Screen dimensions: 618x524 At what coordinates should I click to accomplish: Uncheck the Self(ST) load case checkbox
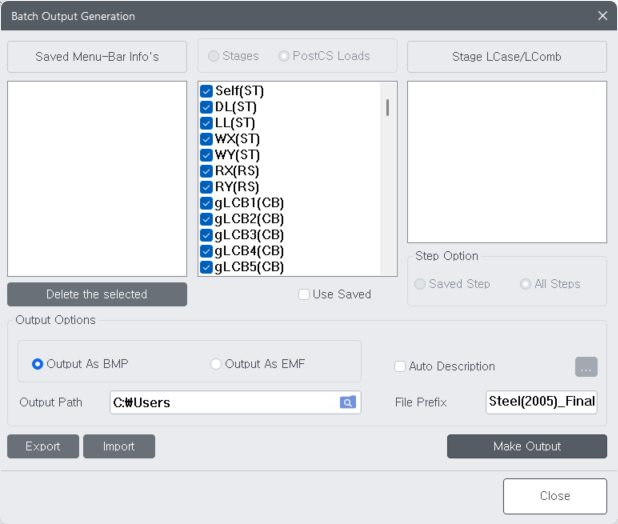[207, 91]
